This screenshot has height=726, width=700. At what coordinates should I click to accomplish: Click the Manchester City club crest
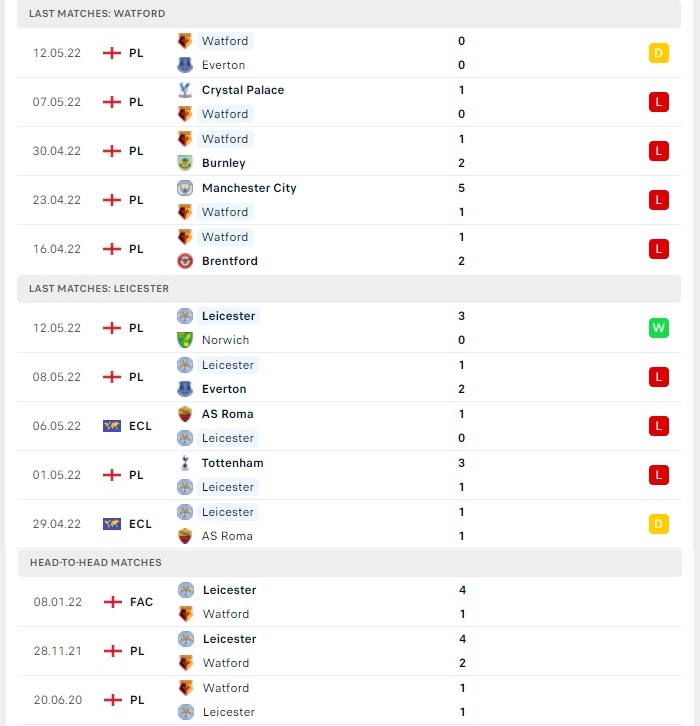185,188
